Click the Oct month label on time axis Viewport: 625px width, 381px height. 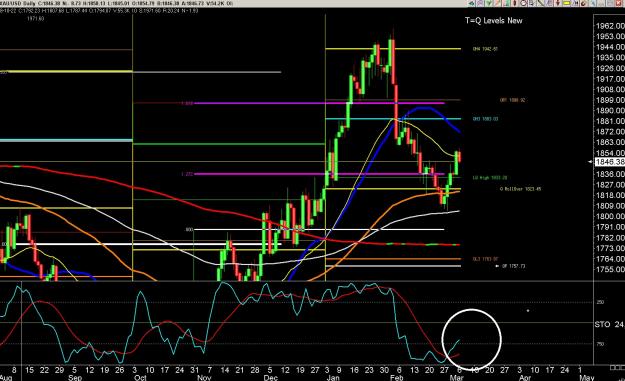(x=140, y=377)
